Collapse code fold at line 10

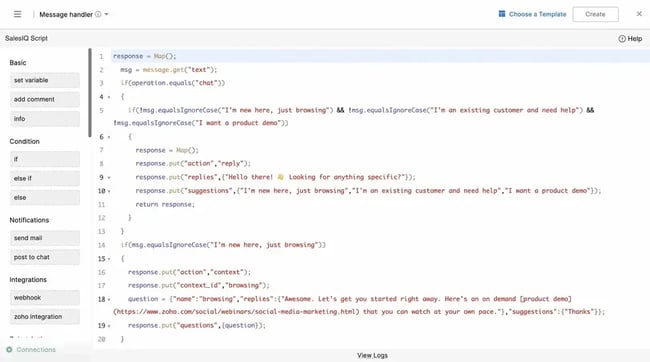109,191
